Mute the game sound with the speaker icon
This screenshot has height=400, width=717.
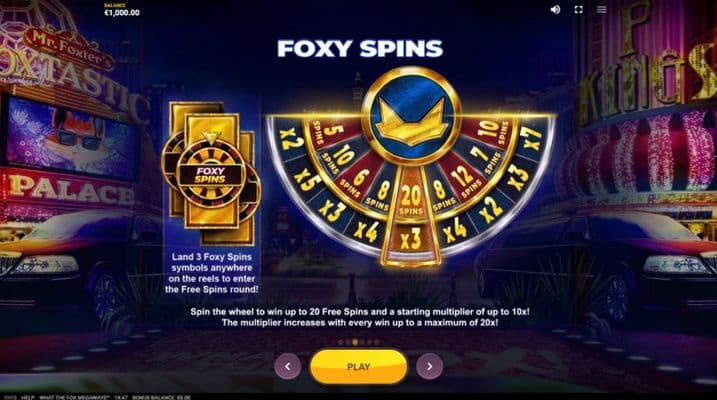555,10
